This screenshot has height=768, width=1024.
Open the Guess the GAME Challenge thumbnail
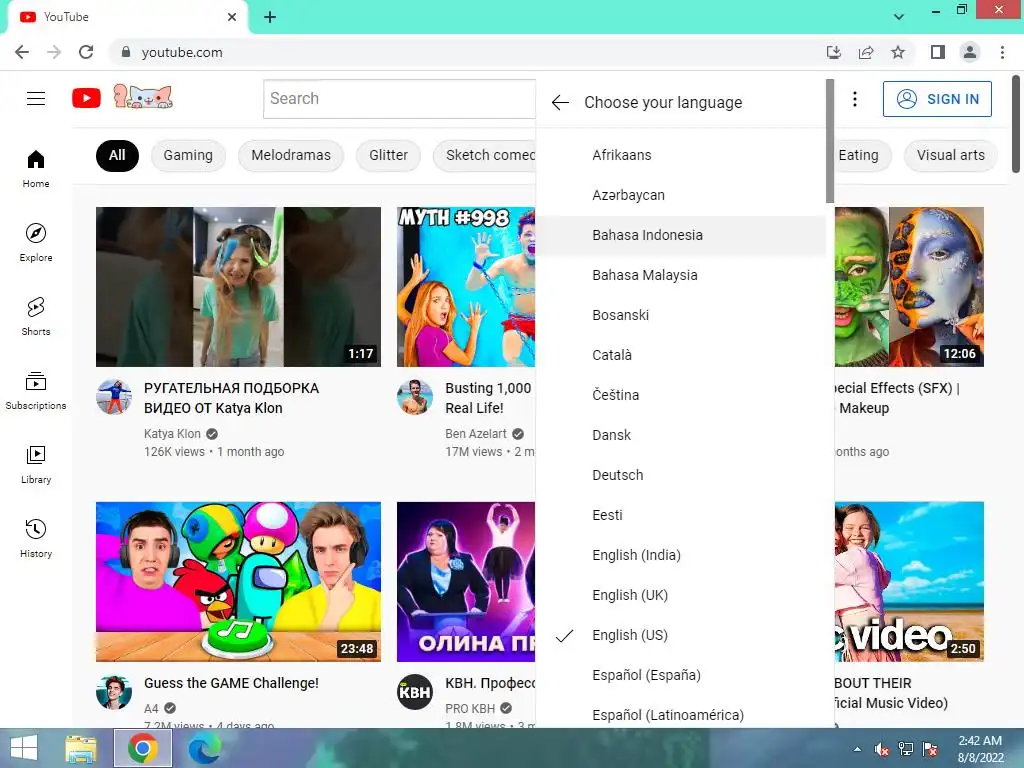point(238,582)
